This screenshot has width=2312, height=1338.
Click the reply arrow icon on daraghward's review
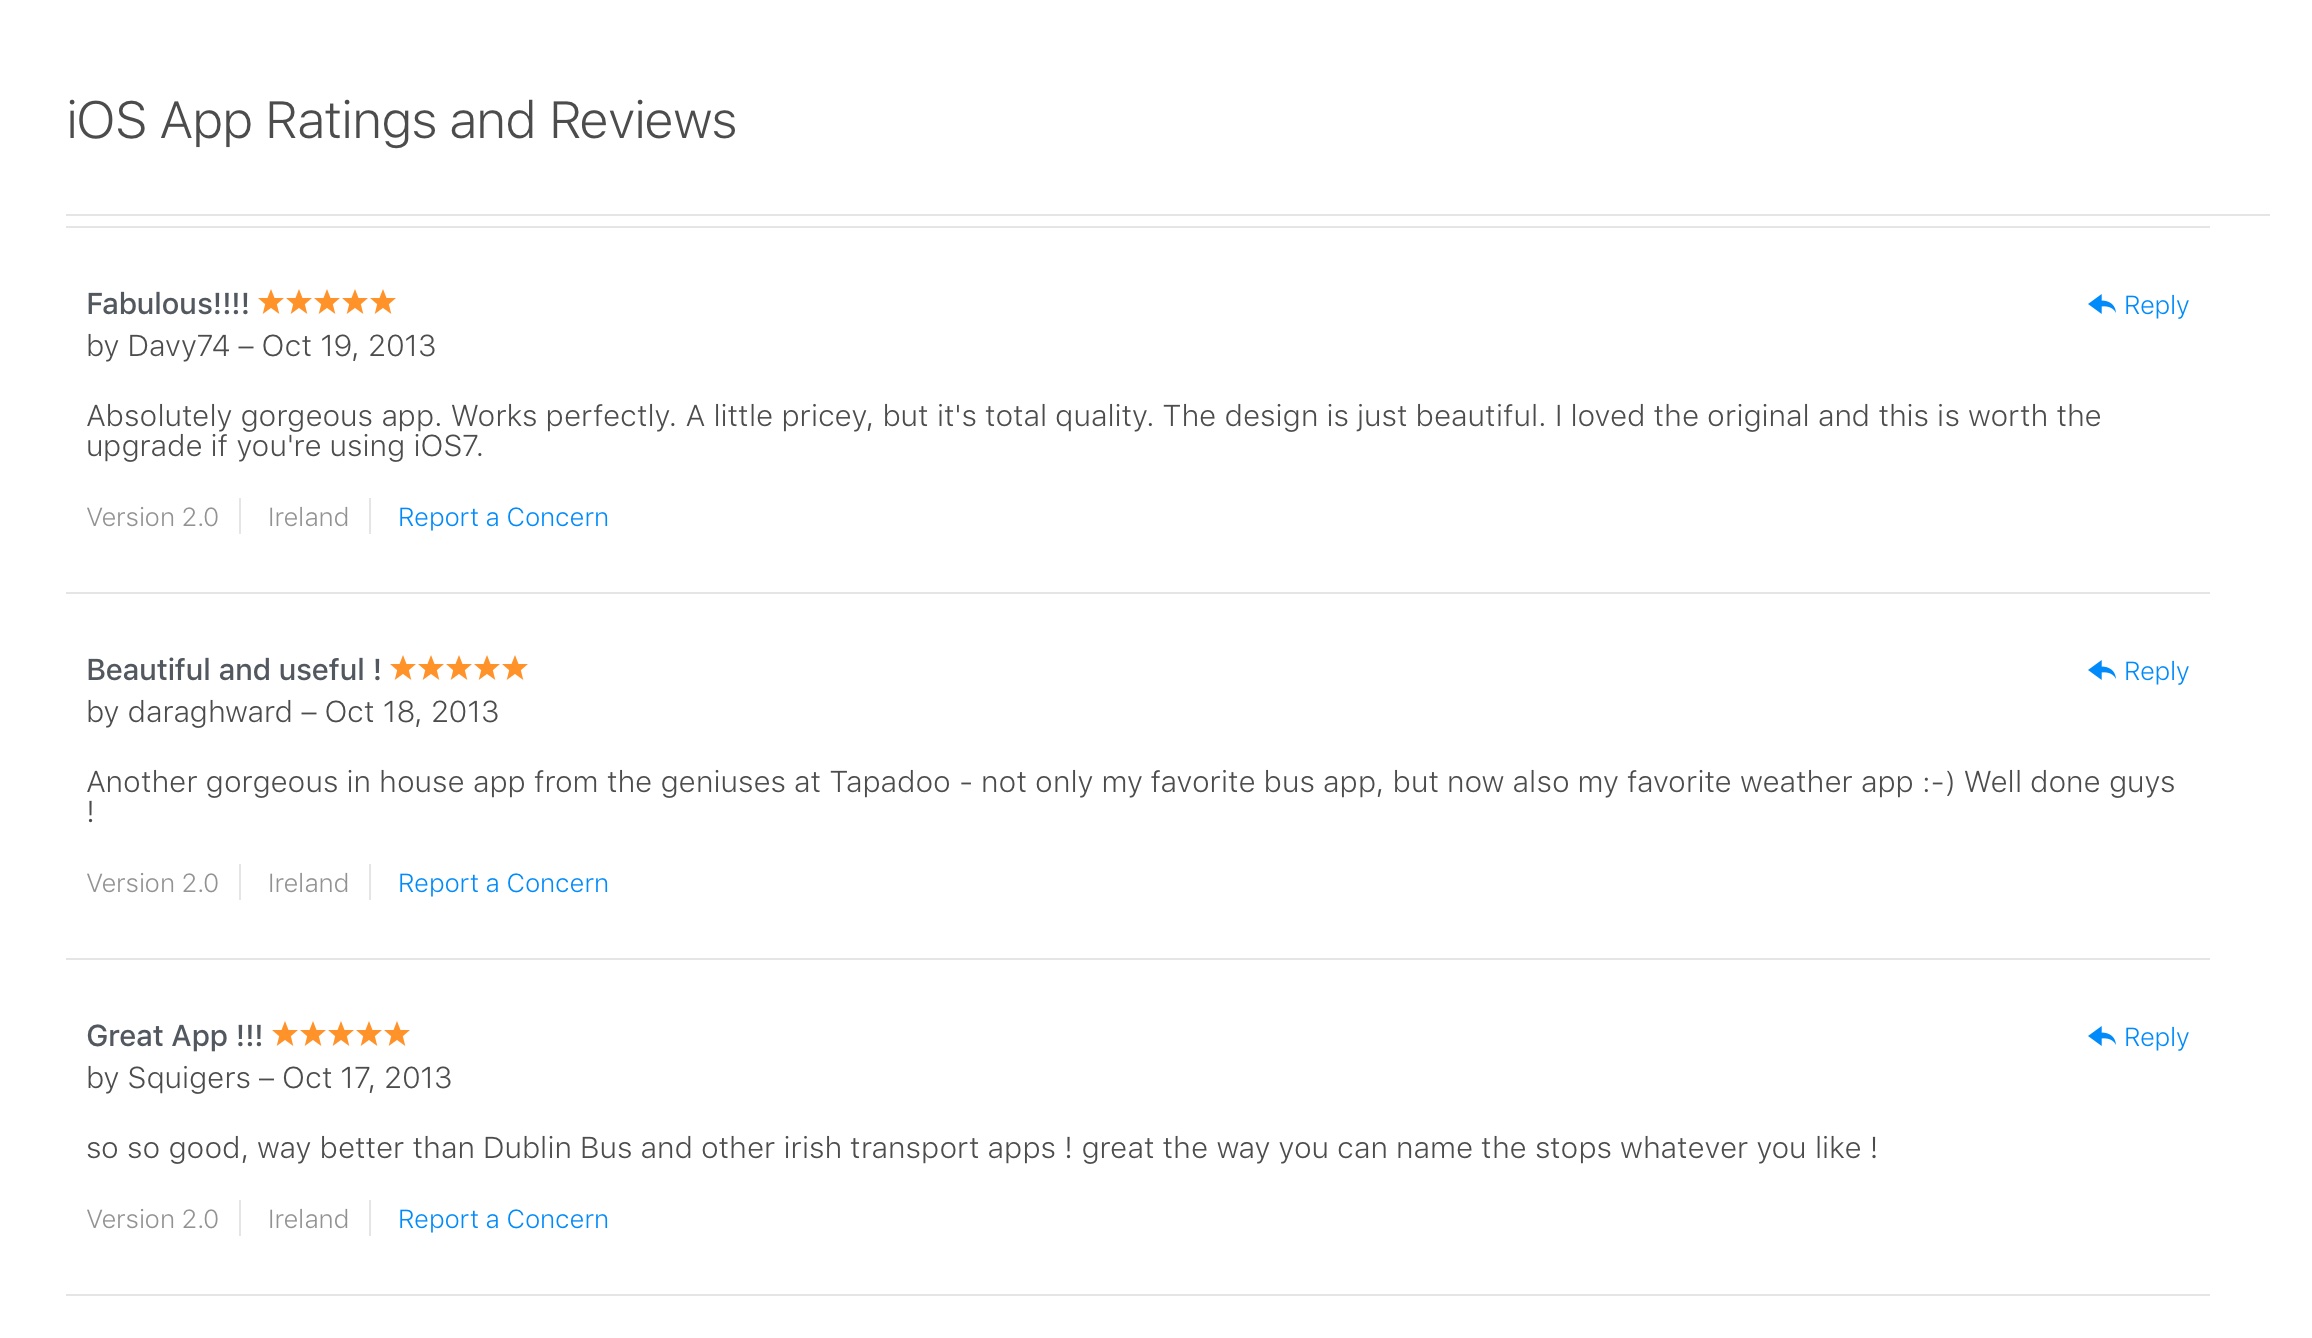2100,670
